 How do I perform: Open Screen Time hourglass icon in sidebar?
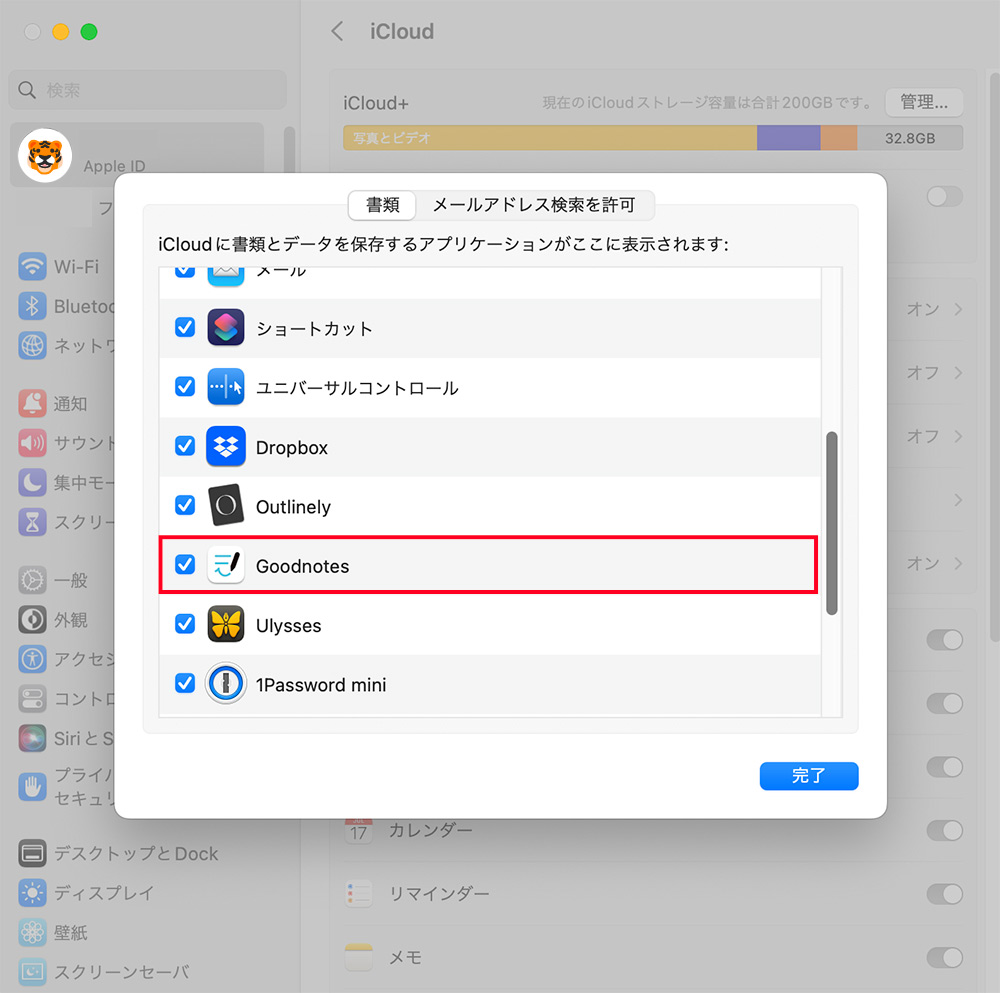tap(33, 522)
